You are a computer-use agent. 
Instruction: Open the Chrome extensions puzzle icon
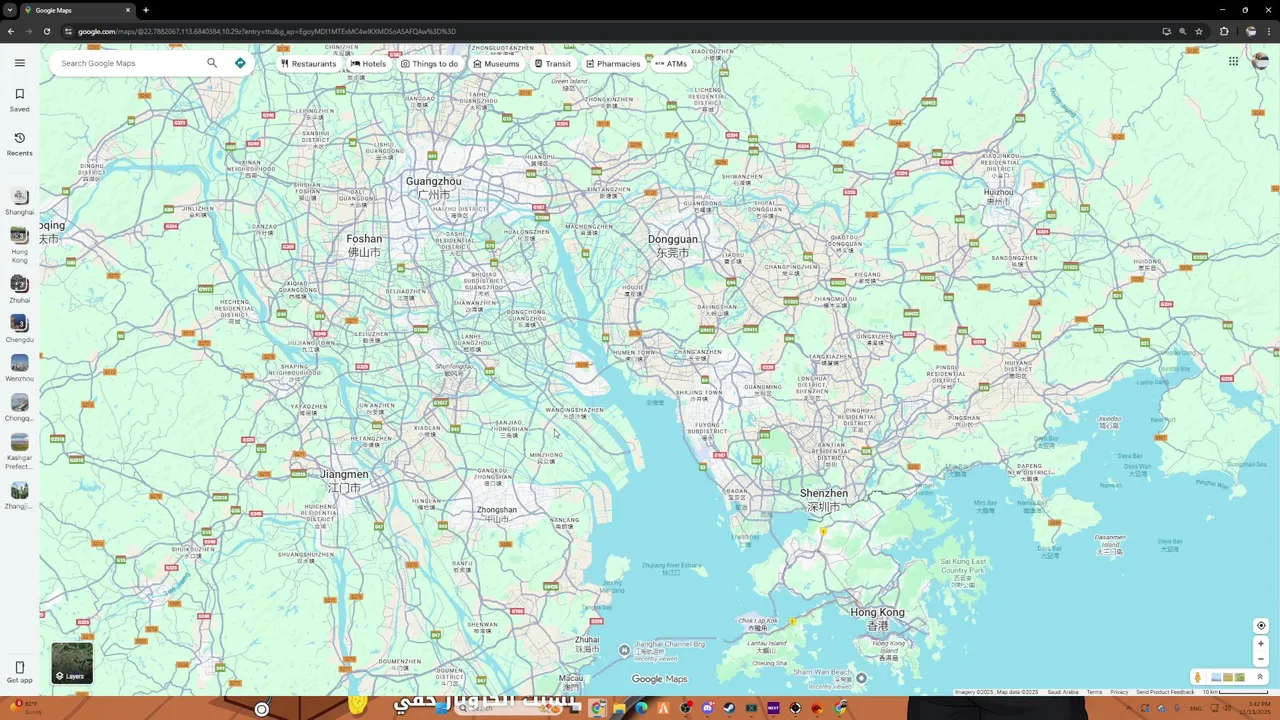coord(1224,31)
